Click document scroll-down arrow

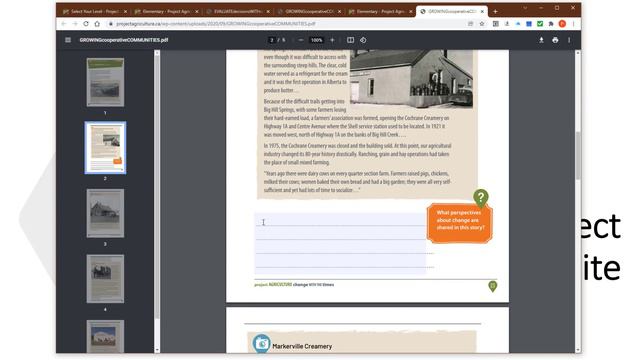pos(578,350)
